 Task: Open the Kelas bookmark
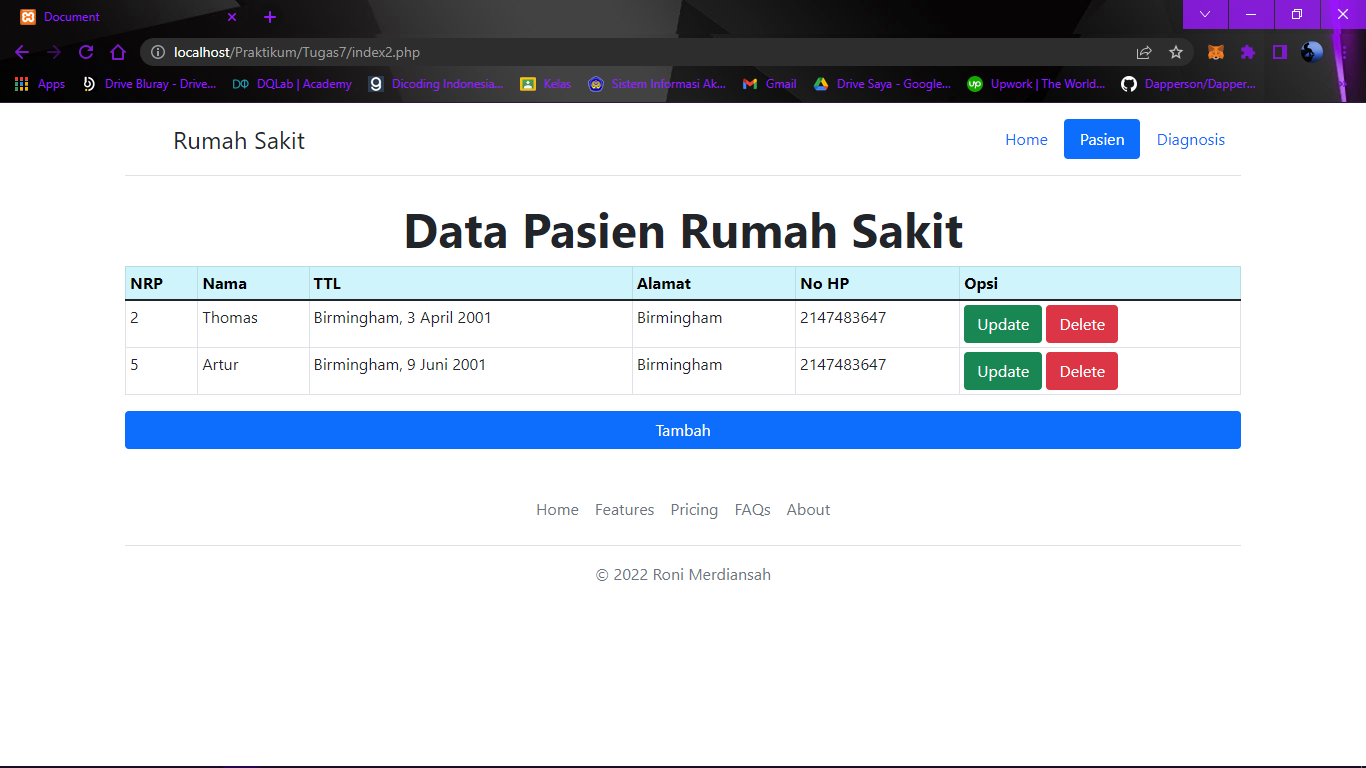pyautogui.click(x=546, y=84)
